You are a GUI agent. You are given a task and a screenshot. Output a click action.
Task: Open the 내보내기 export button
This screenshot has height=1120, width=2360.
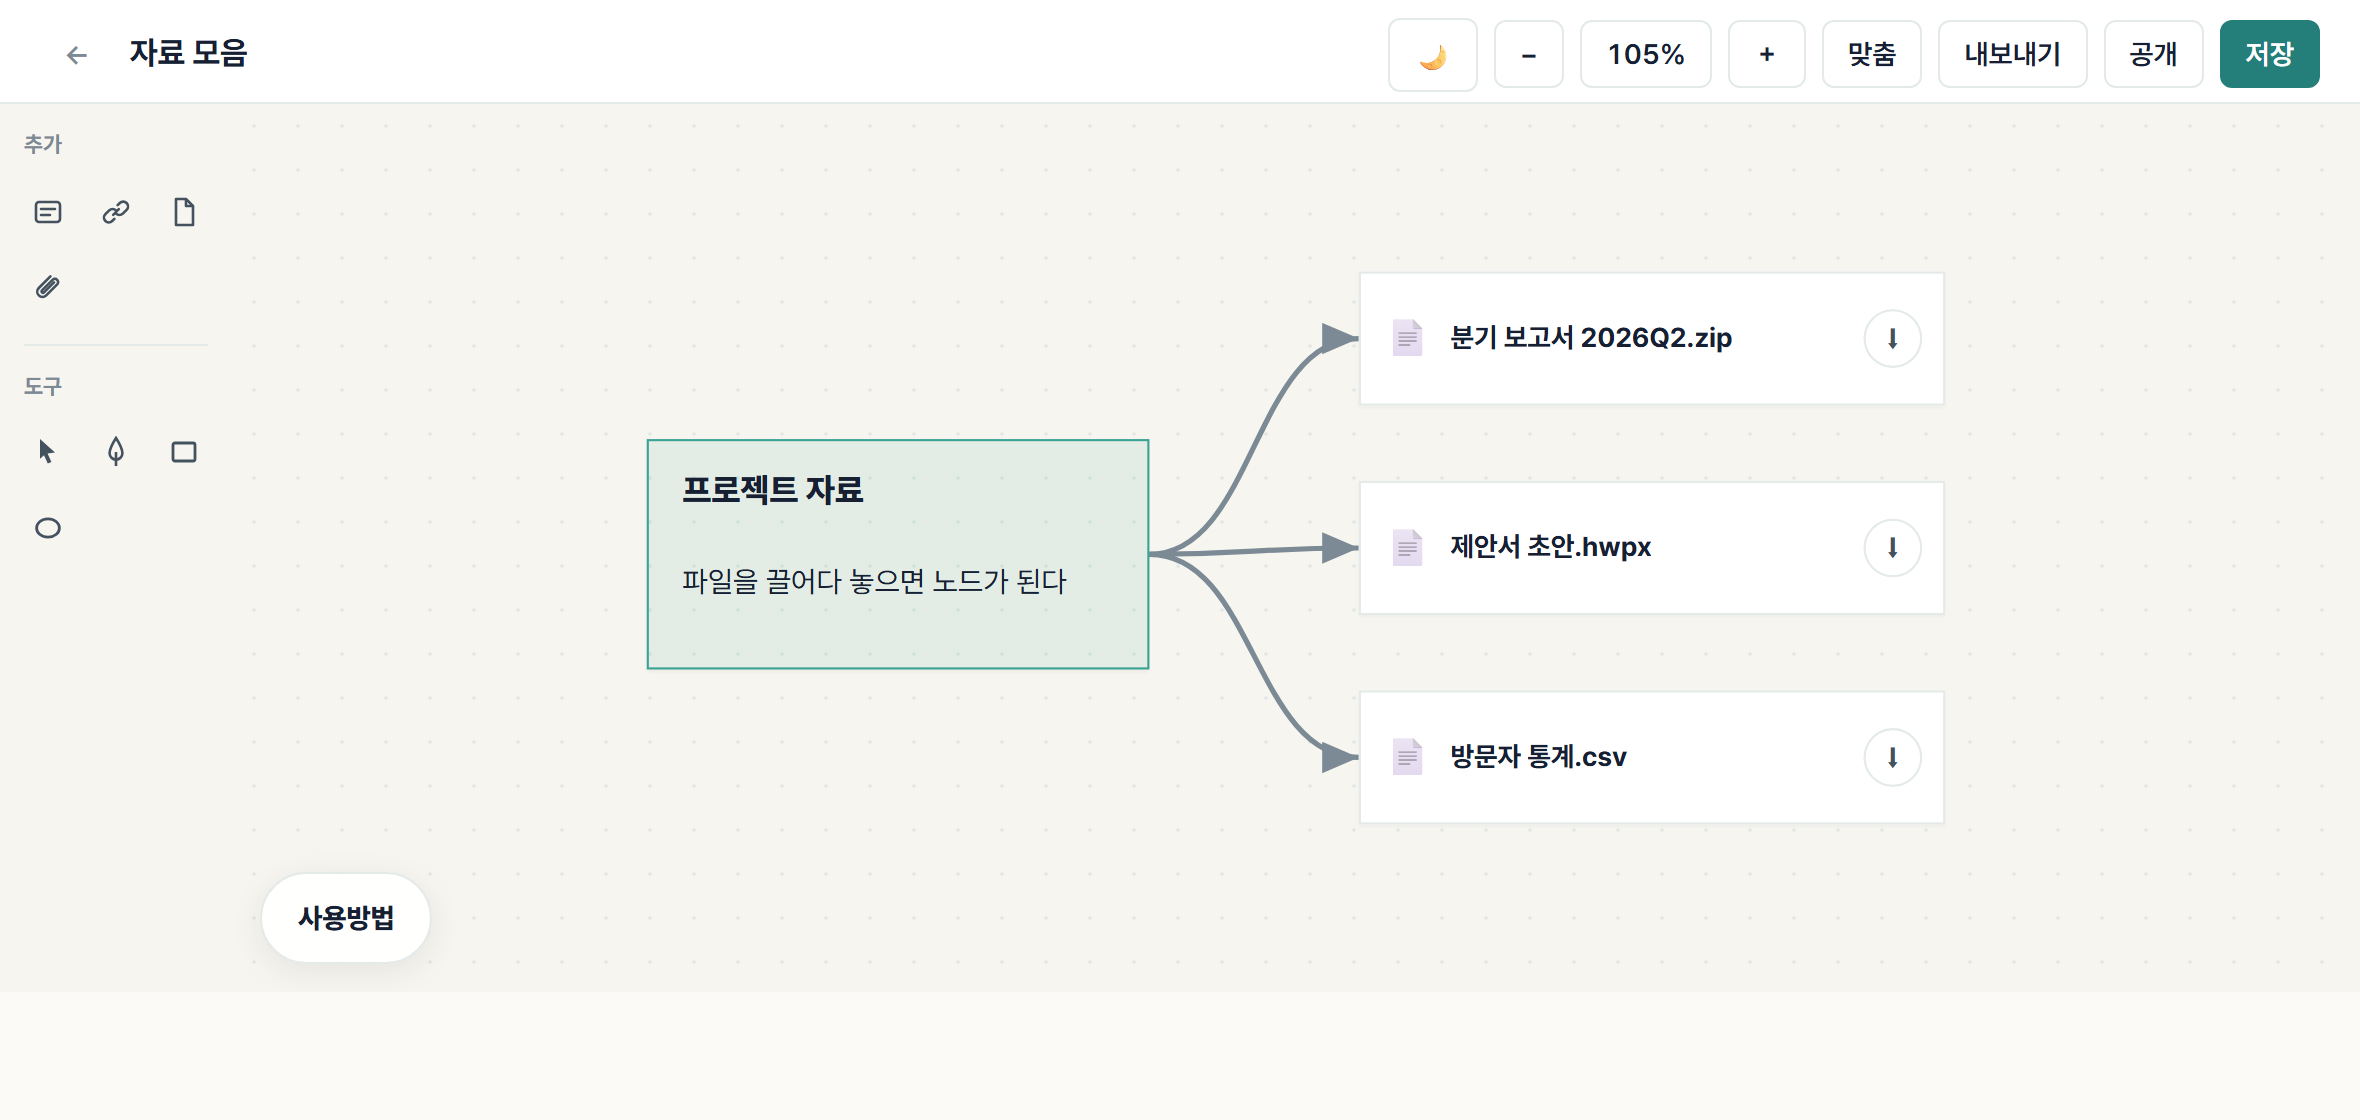pos(2013,55)
